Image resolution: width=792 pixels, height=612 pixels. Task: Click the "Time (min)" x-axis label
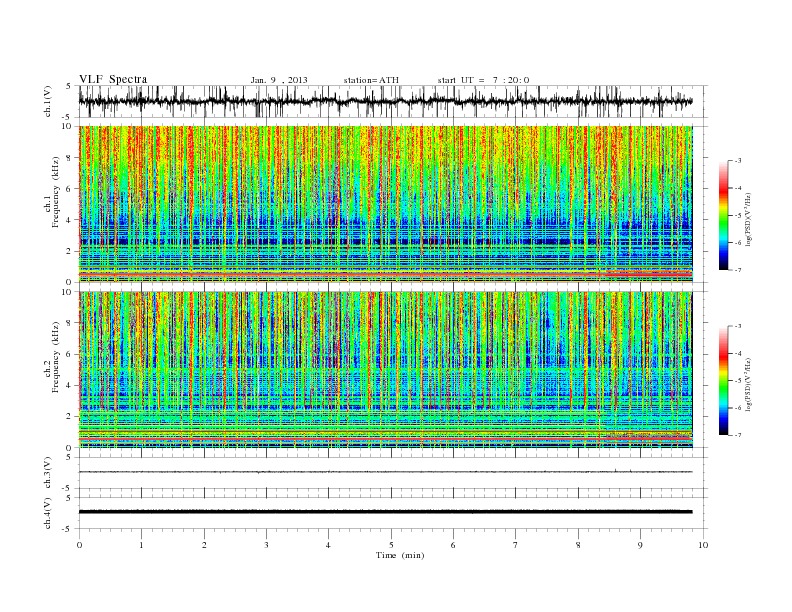point(400,555)
